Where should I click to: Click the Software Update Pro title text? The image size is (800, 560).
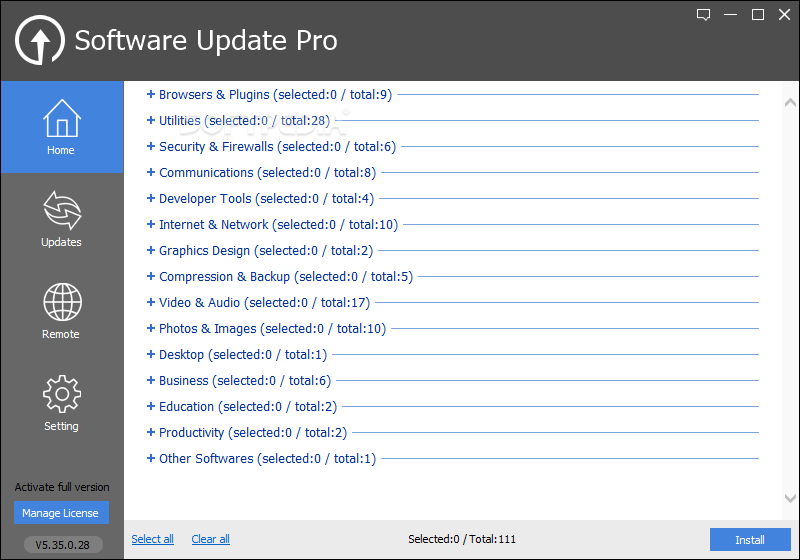click(x=206, y=41)
